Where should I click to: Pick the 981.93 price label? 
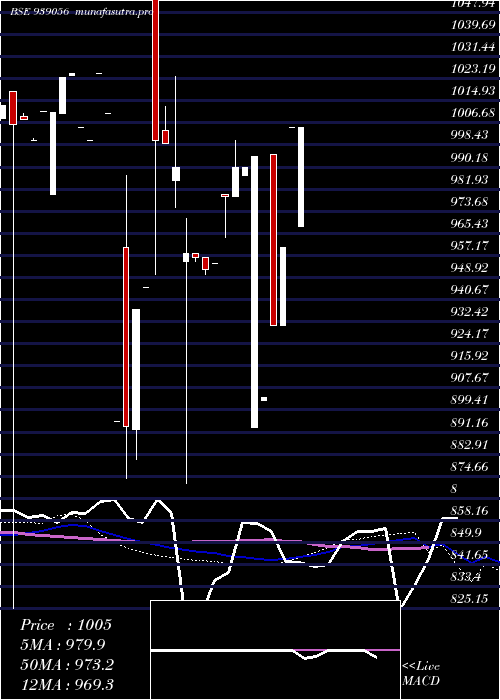470,180
